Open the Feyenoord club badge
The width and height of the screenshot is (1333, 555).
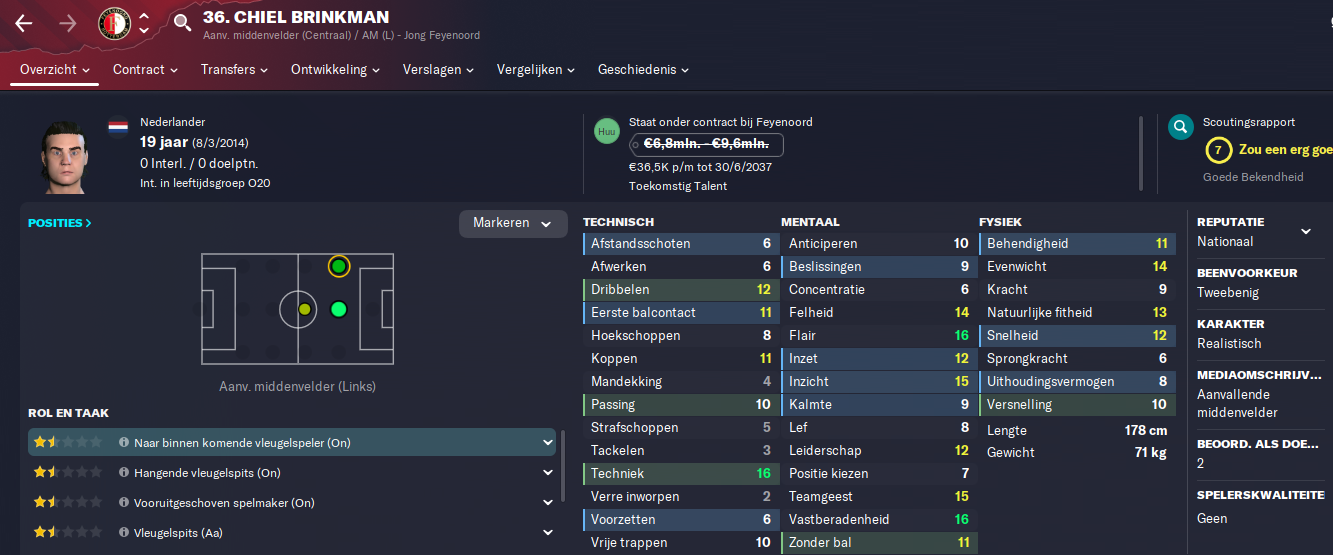pos(115,23)
